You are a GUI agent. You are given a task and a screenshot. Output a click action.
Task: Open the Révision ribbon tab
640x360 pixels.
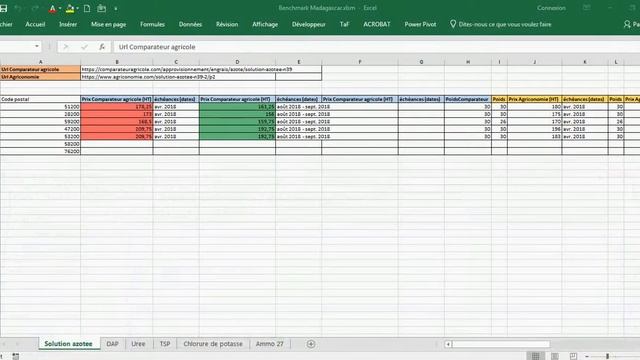click(x=227, y=24)
